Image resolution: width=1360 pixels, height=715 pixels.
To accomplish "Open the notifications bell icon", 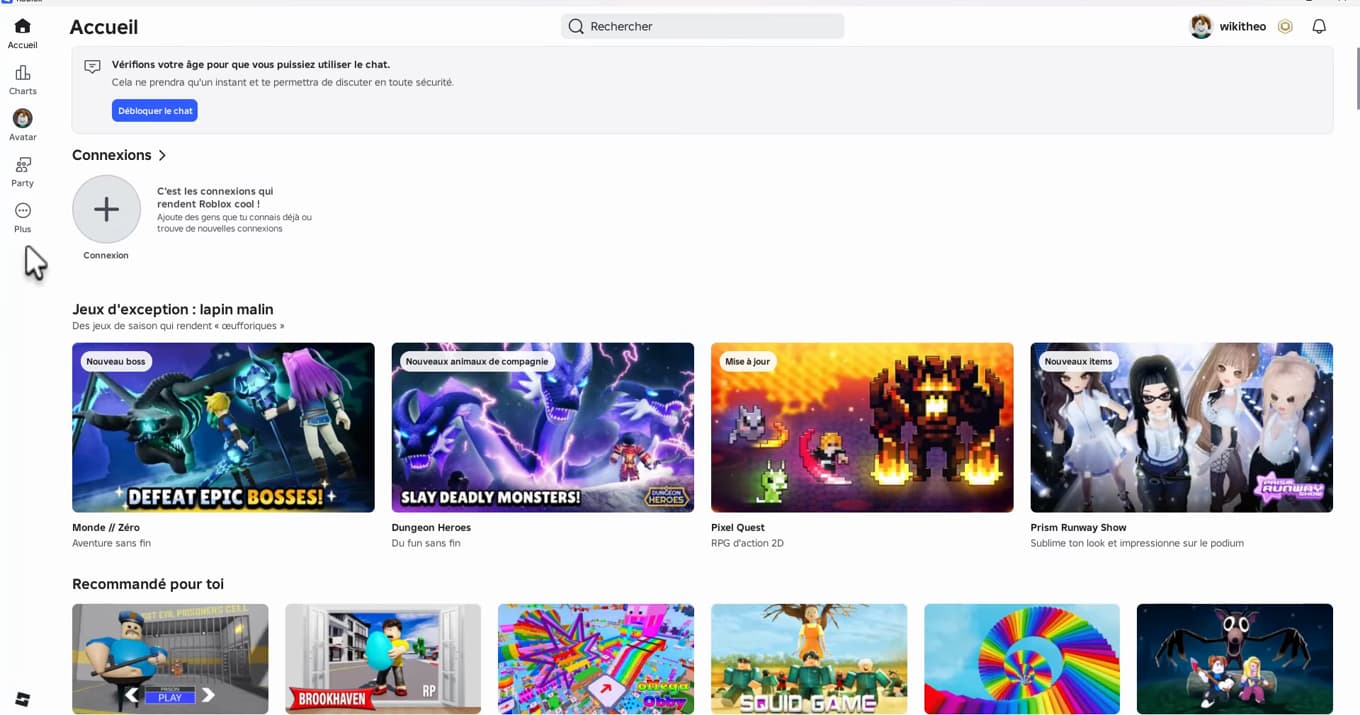I will (1319, 27).
